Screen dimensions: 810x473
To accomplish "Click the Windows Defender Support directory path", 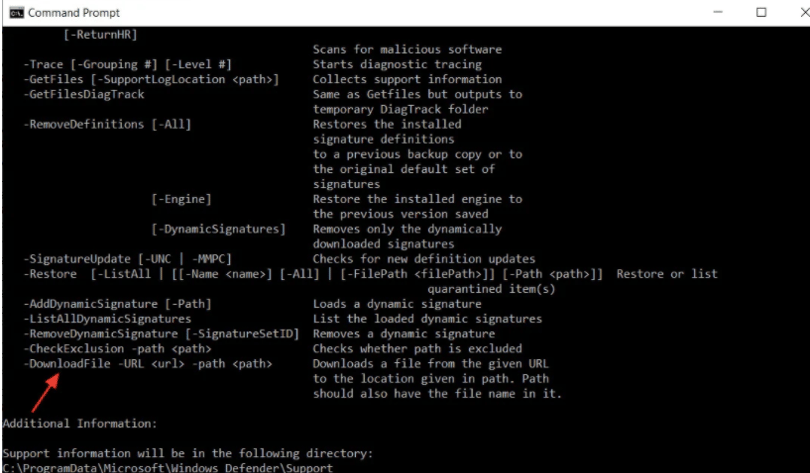I will point(168,468).
